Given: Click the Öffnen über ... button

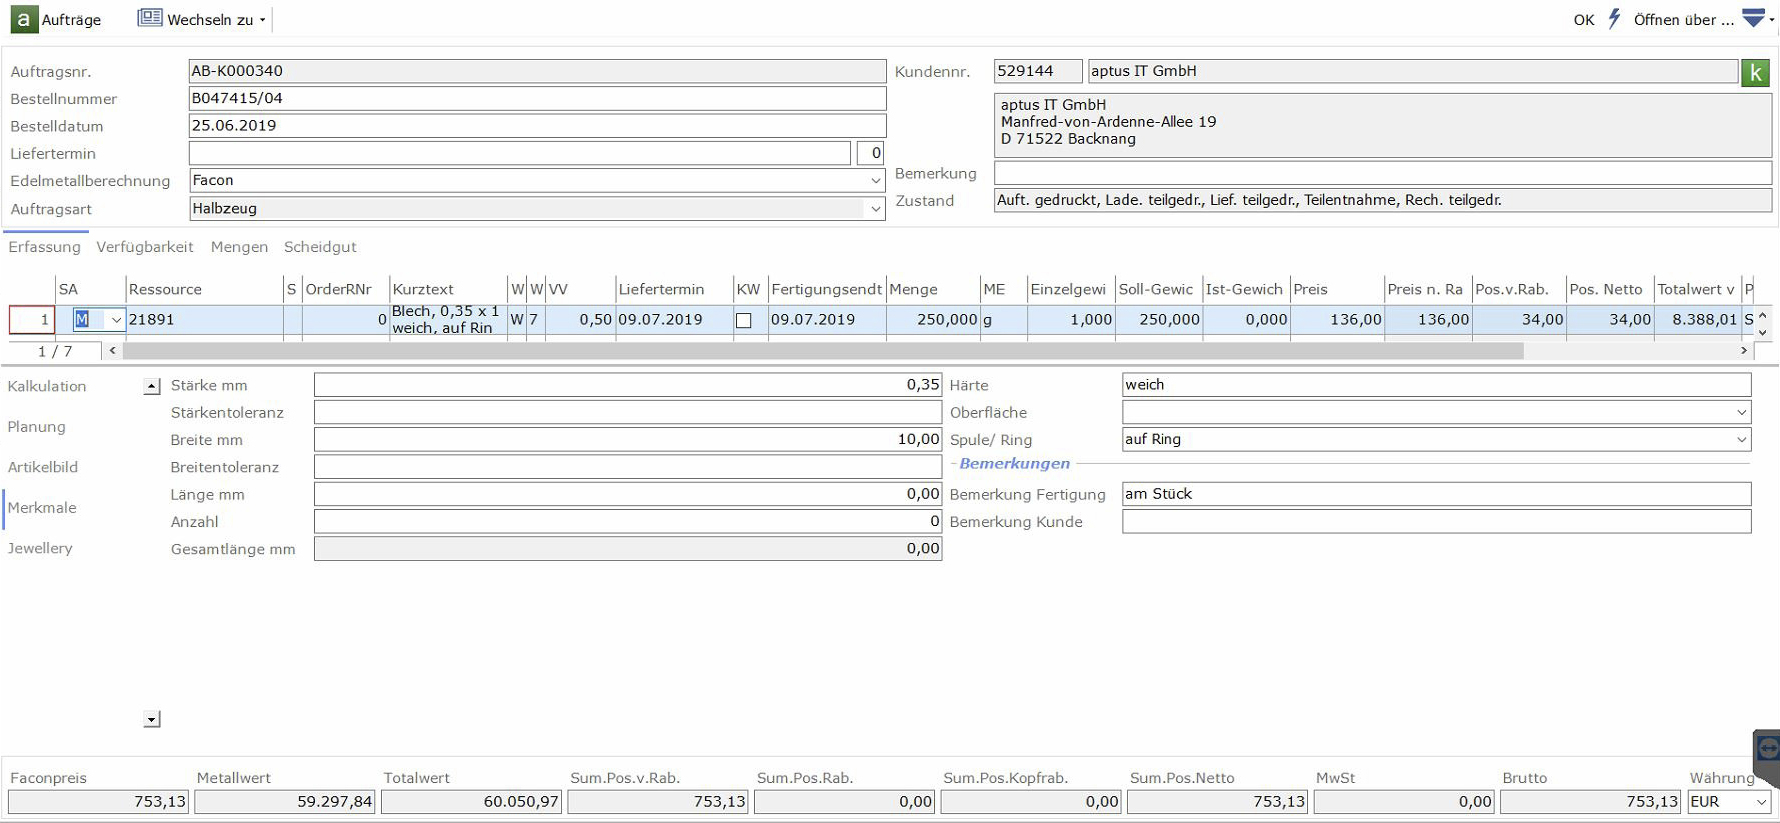Looking at the screenshot, I should [1684, 20].
